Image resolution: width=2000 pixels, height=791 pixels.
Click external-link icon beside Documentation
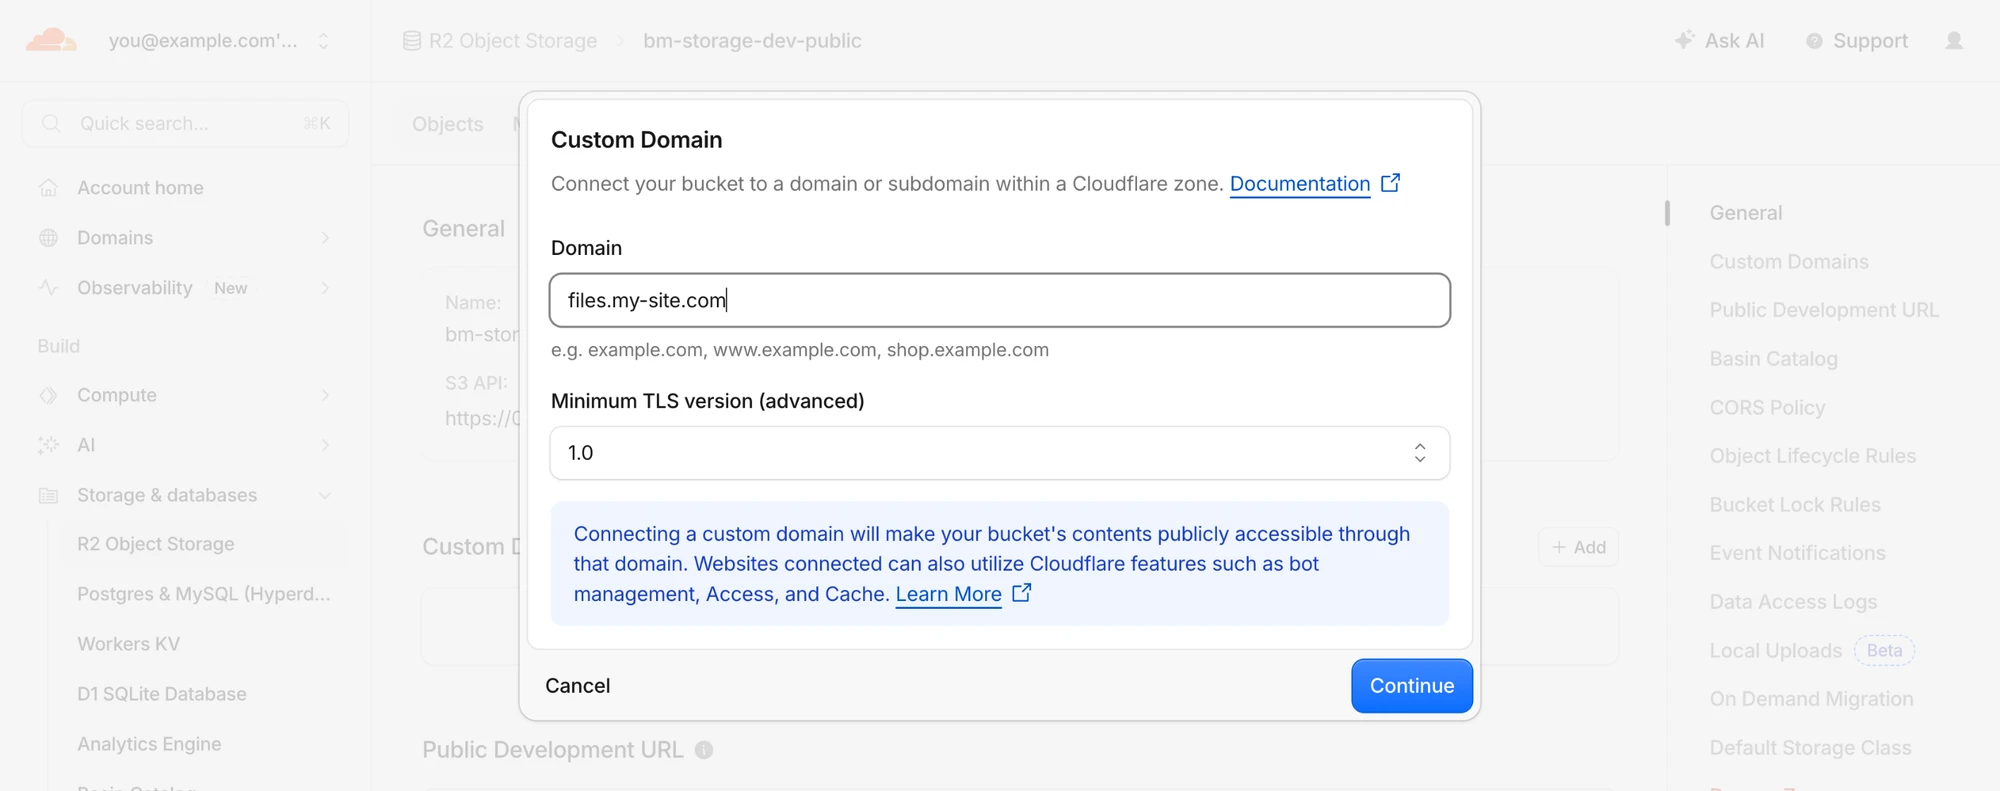1390,183
